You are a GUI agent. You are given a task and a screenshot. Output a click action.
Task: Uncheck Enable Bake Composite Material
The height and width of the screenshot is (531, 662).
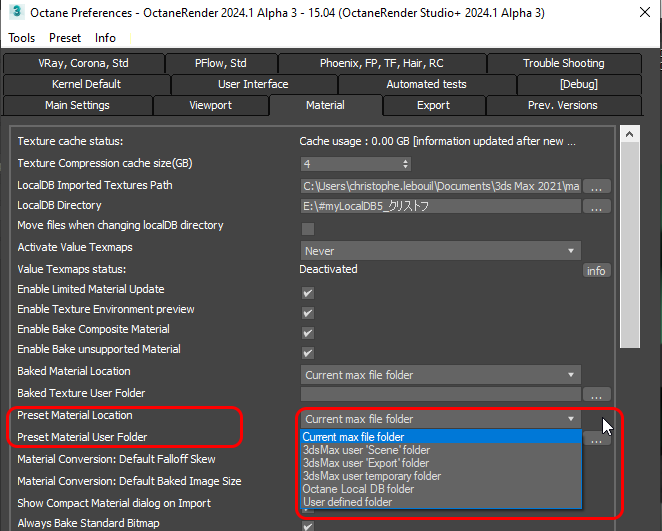[x=308, y=332]
